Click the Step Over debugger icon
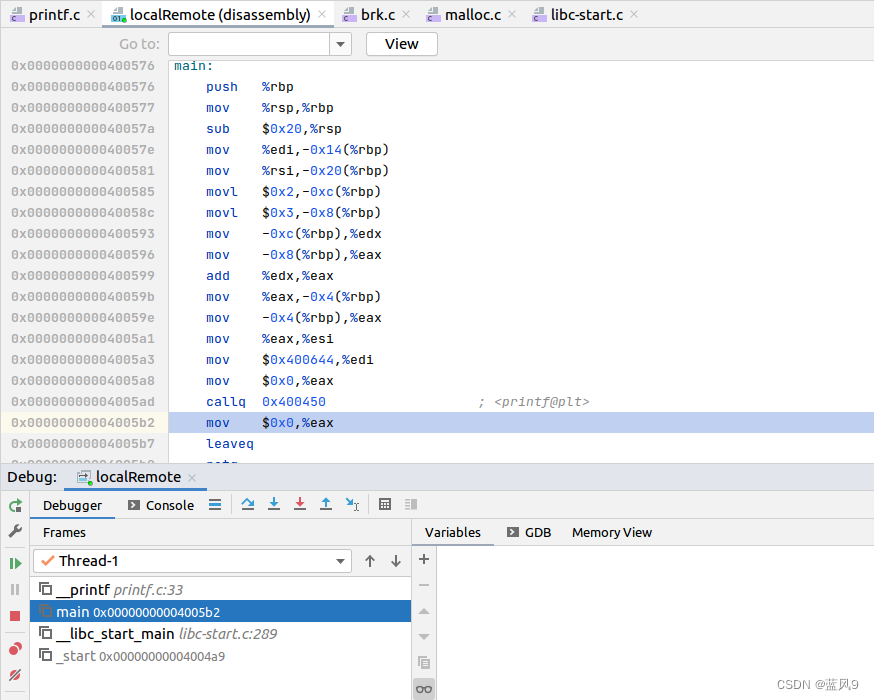This screenshot has width=874, height=700. point(247,504)
